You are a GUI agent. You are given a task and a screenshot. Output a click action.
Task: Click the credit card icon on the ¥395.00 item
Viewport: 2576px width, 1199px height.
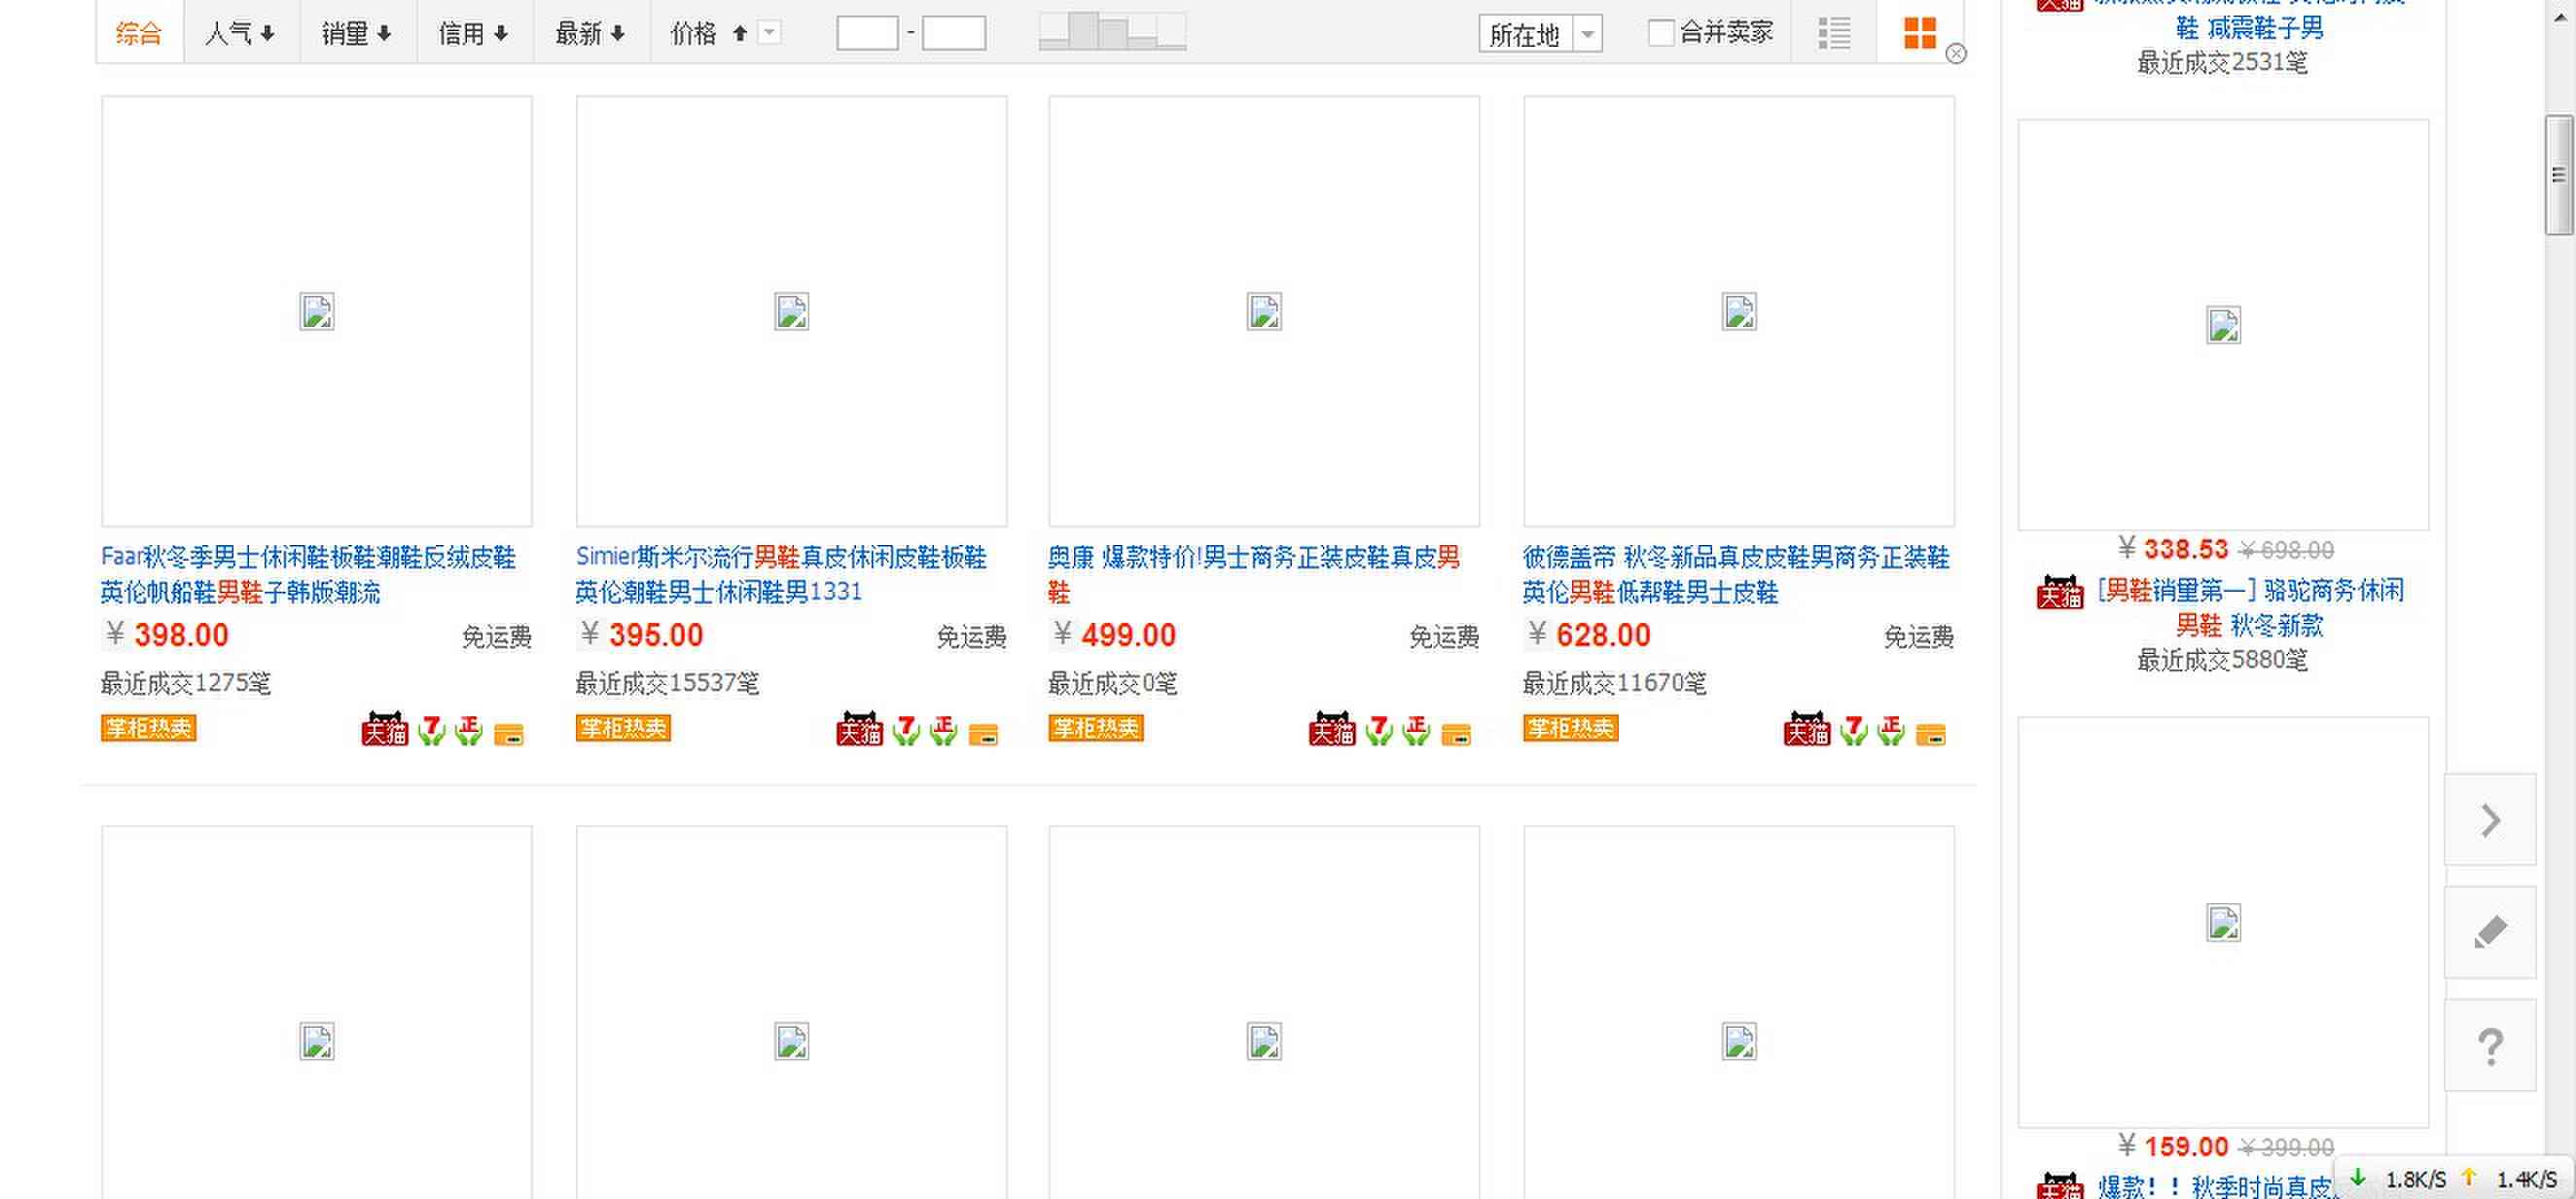coord(984,735)
